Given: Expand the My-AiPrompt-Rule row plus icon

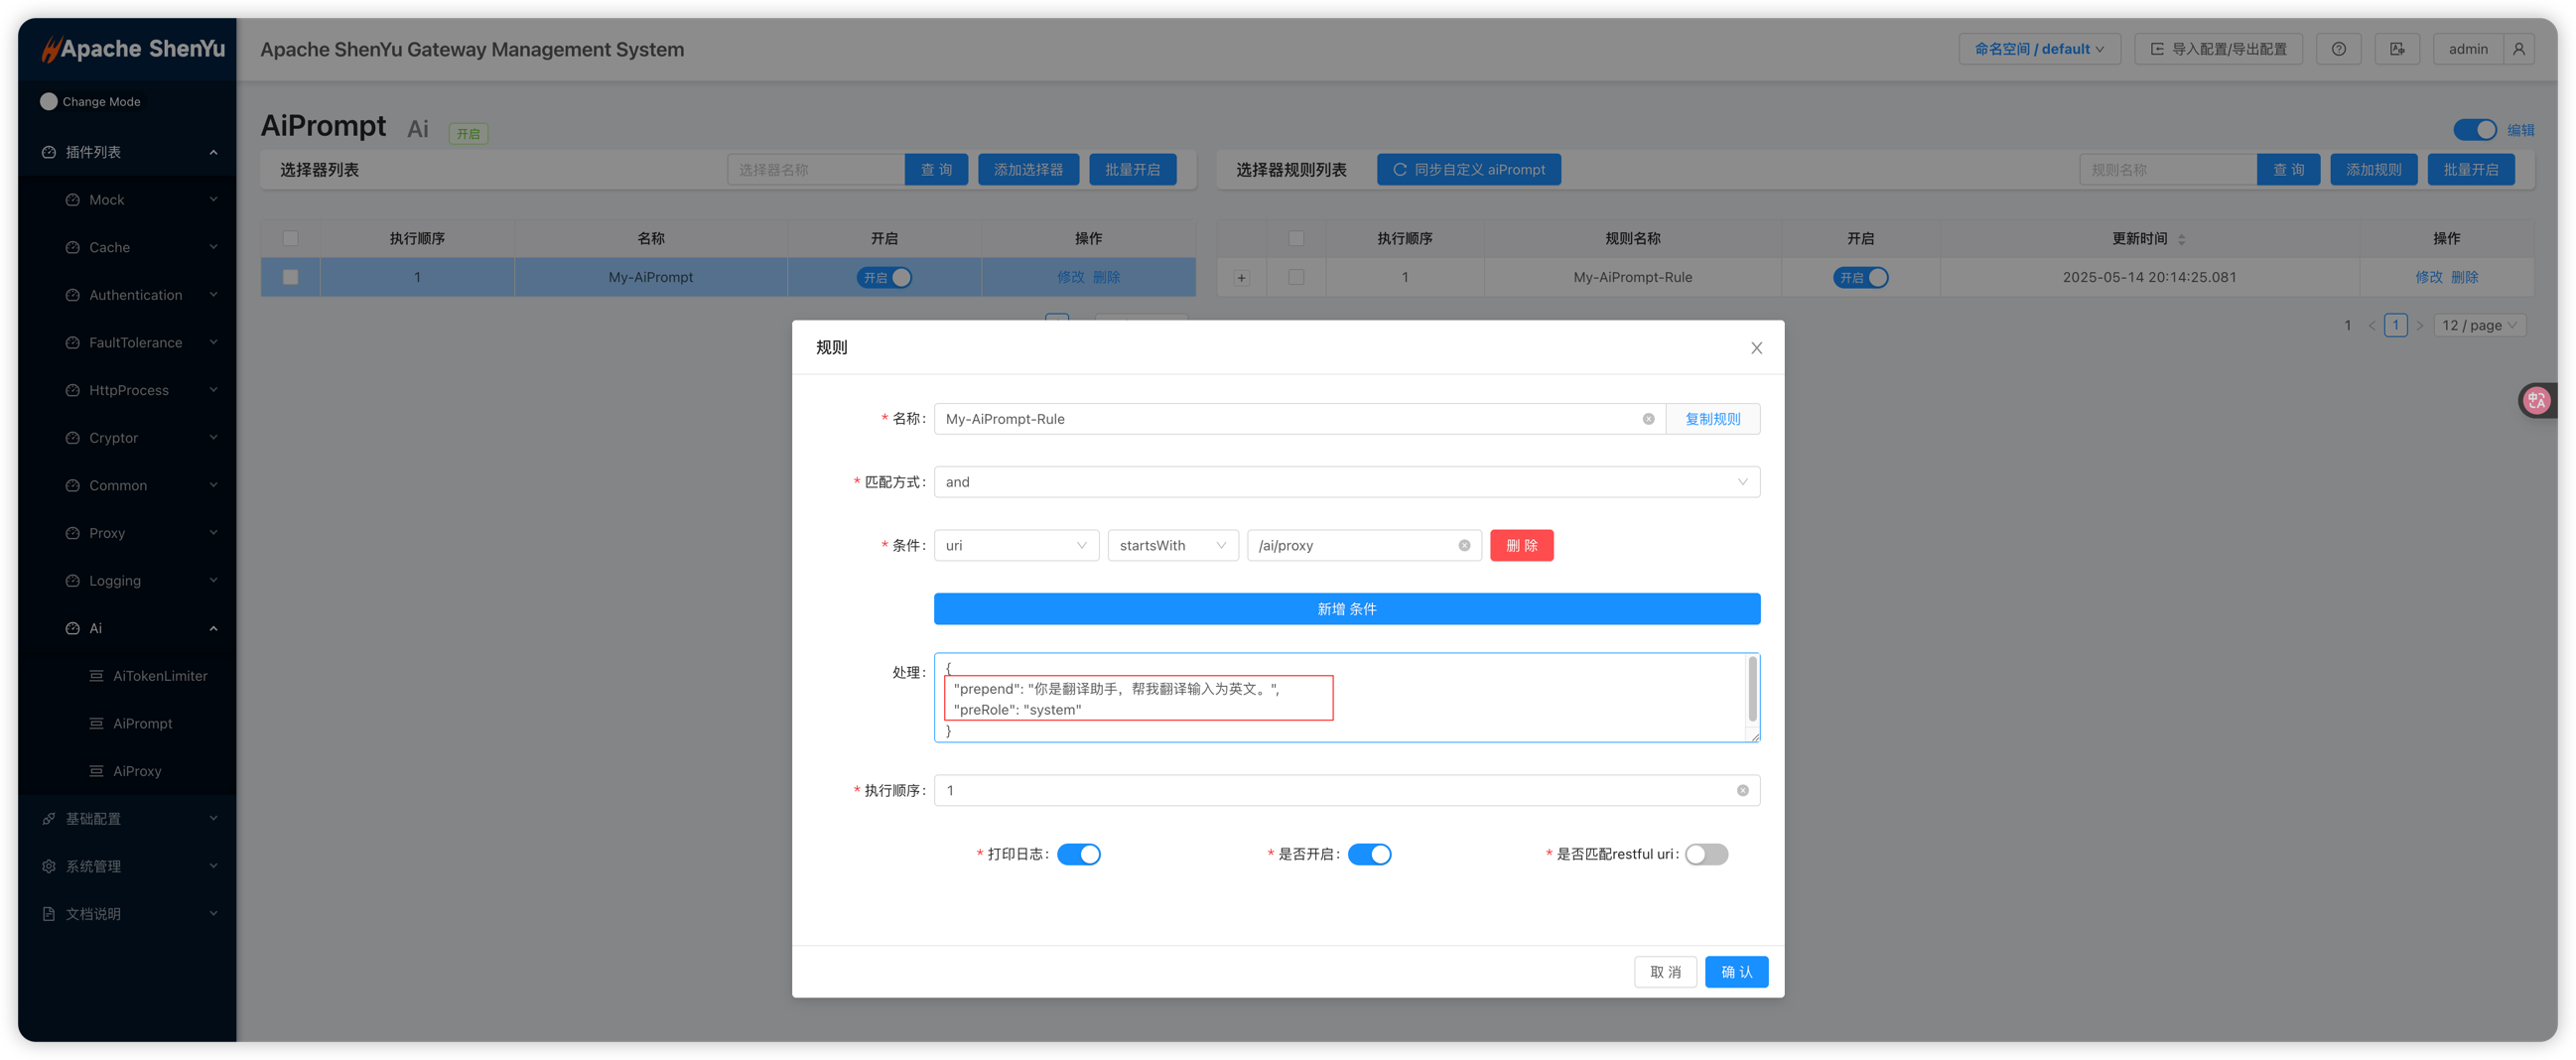Looking at the screenshot, I should click(x=1241, y=278).
